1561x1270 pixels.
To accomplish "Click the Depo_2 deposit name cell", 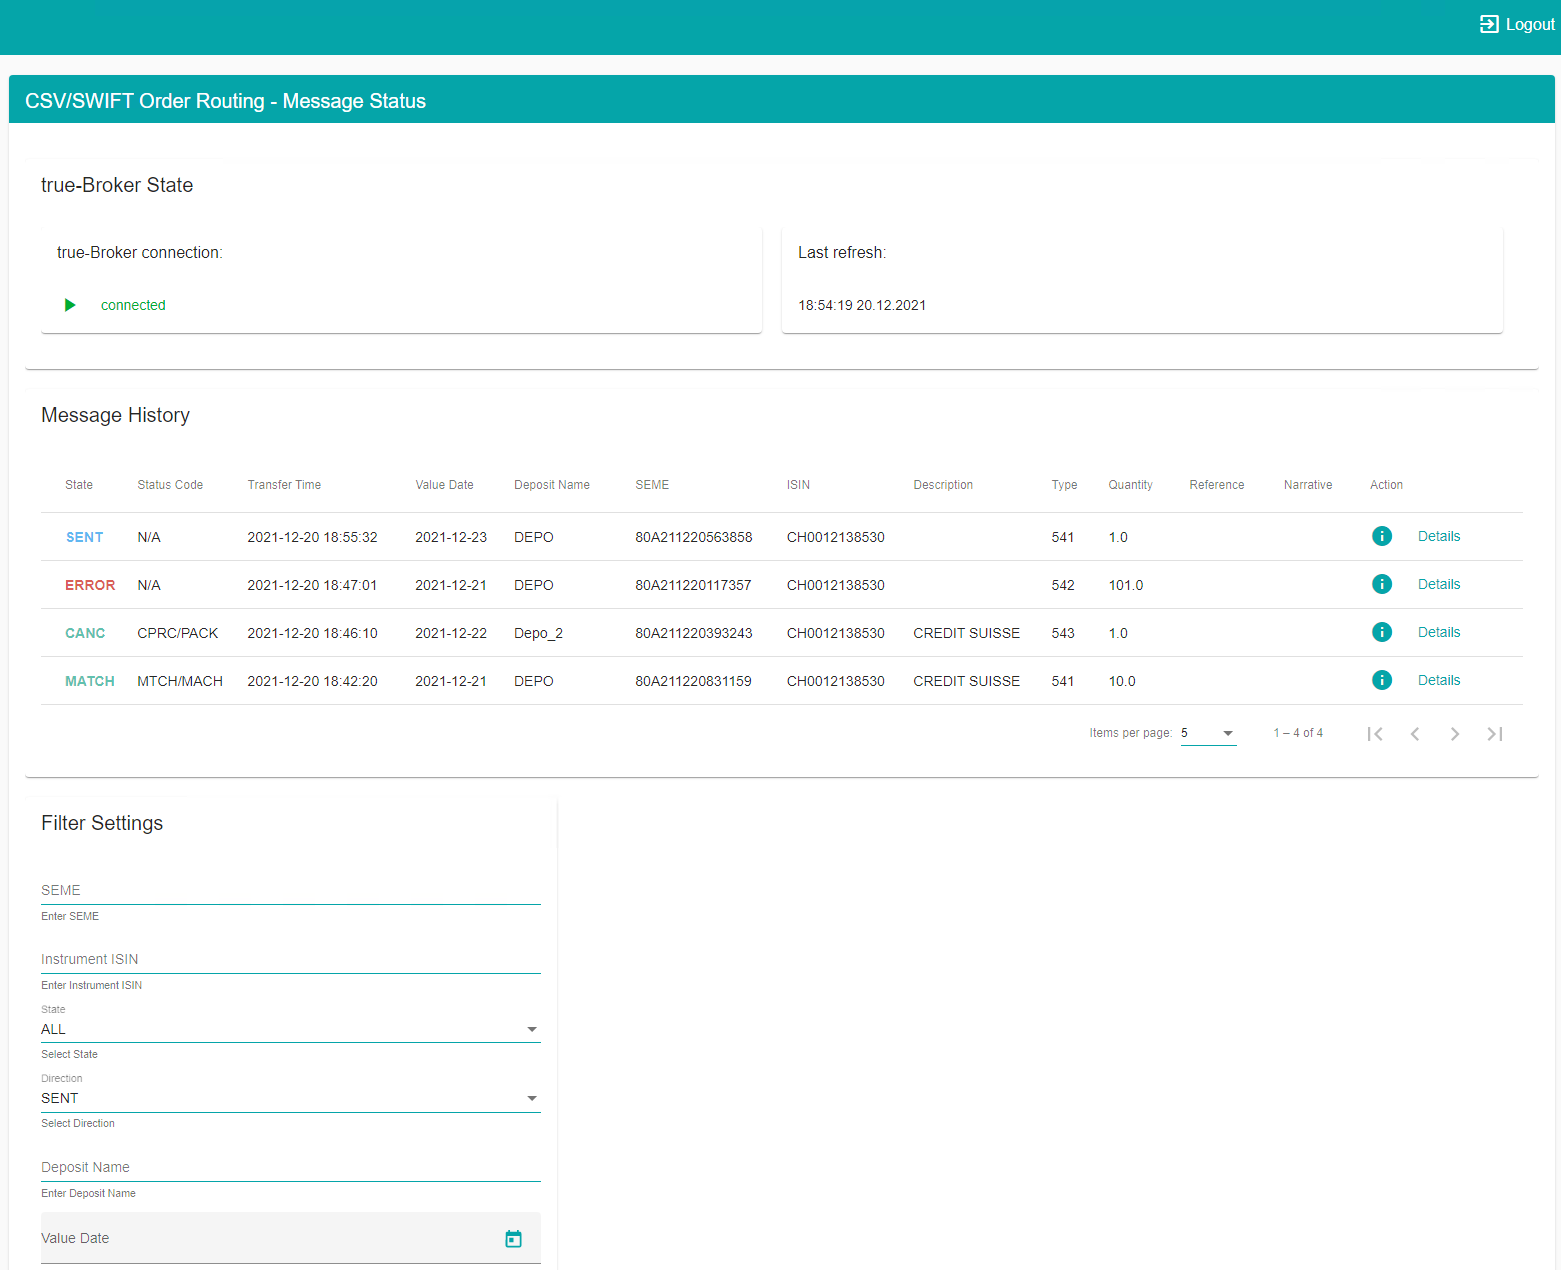I will (x=539, y=633).
